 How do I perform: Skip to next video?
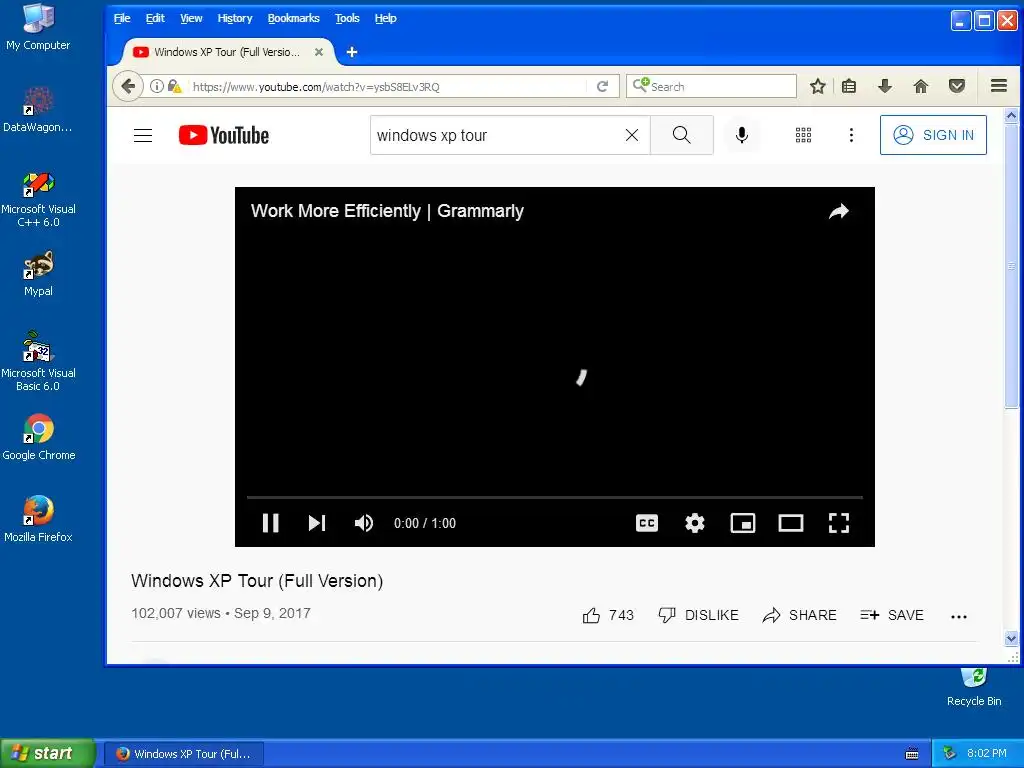tap(317, 523)
